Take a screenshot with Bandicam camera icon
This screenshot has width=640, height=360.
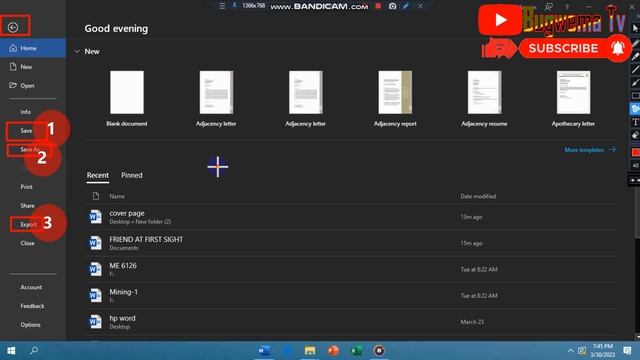[392, 6]
